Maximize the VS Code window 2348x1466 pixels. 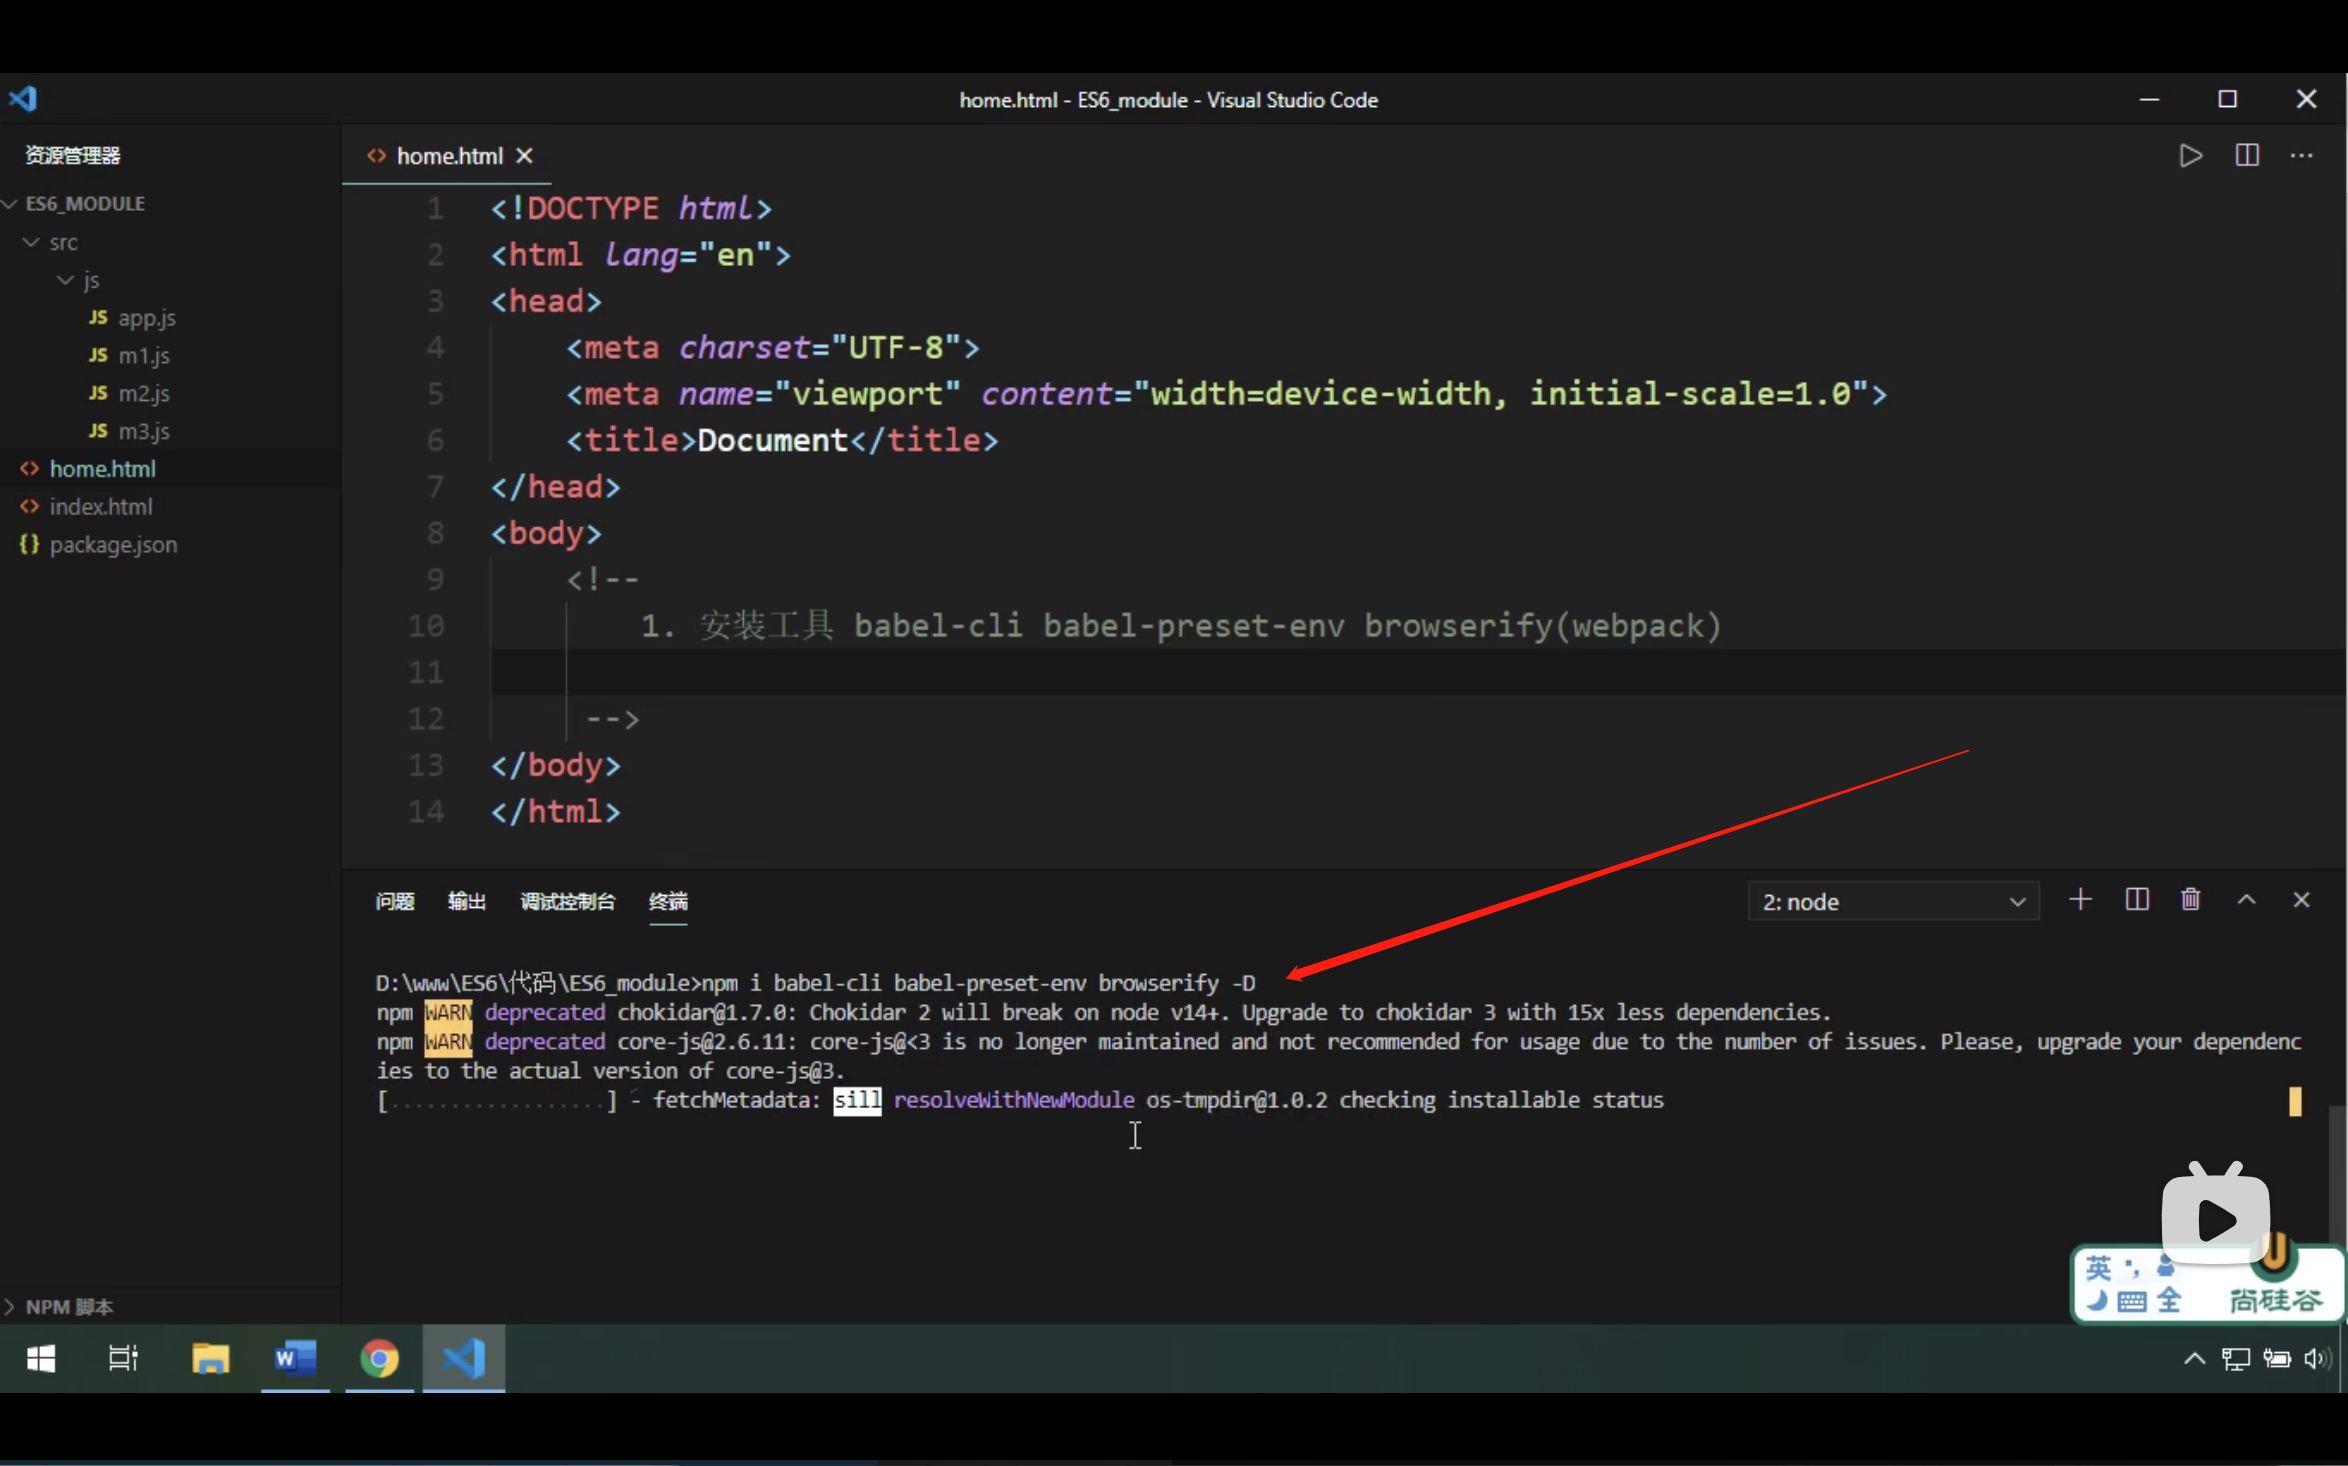[2227, 99]
